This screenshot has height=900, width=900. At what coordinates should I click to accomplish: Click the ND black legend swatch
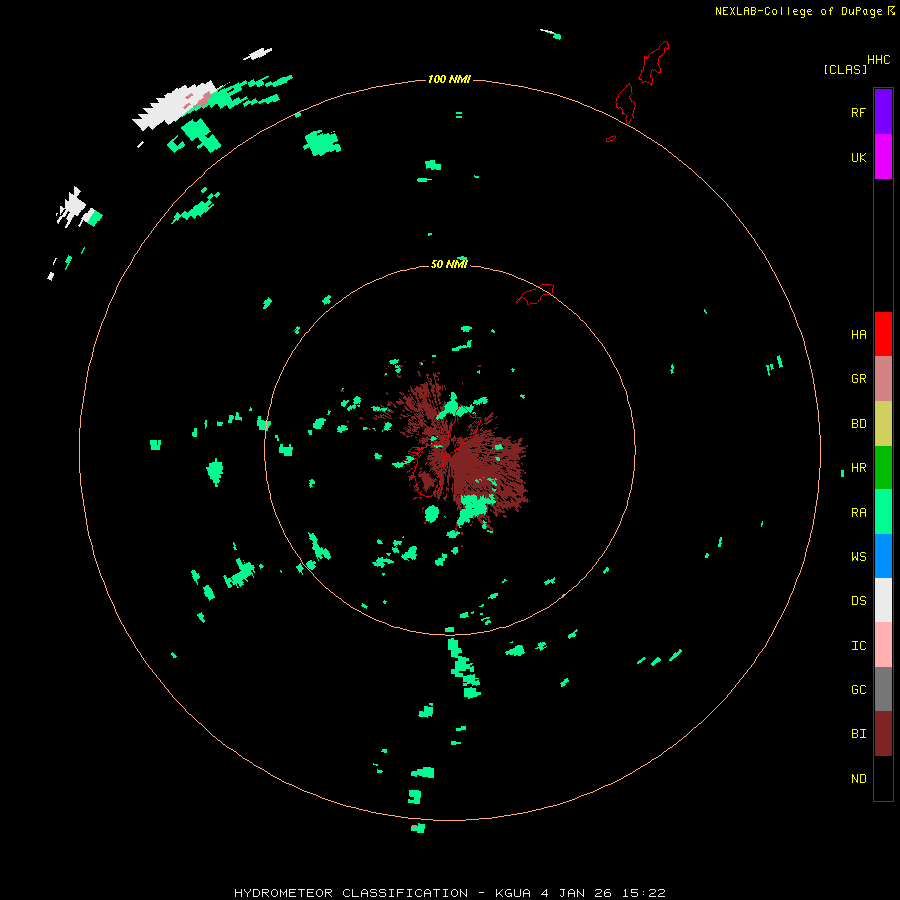(883, 778)
